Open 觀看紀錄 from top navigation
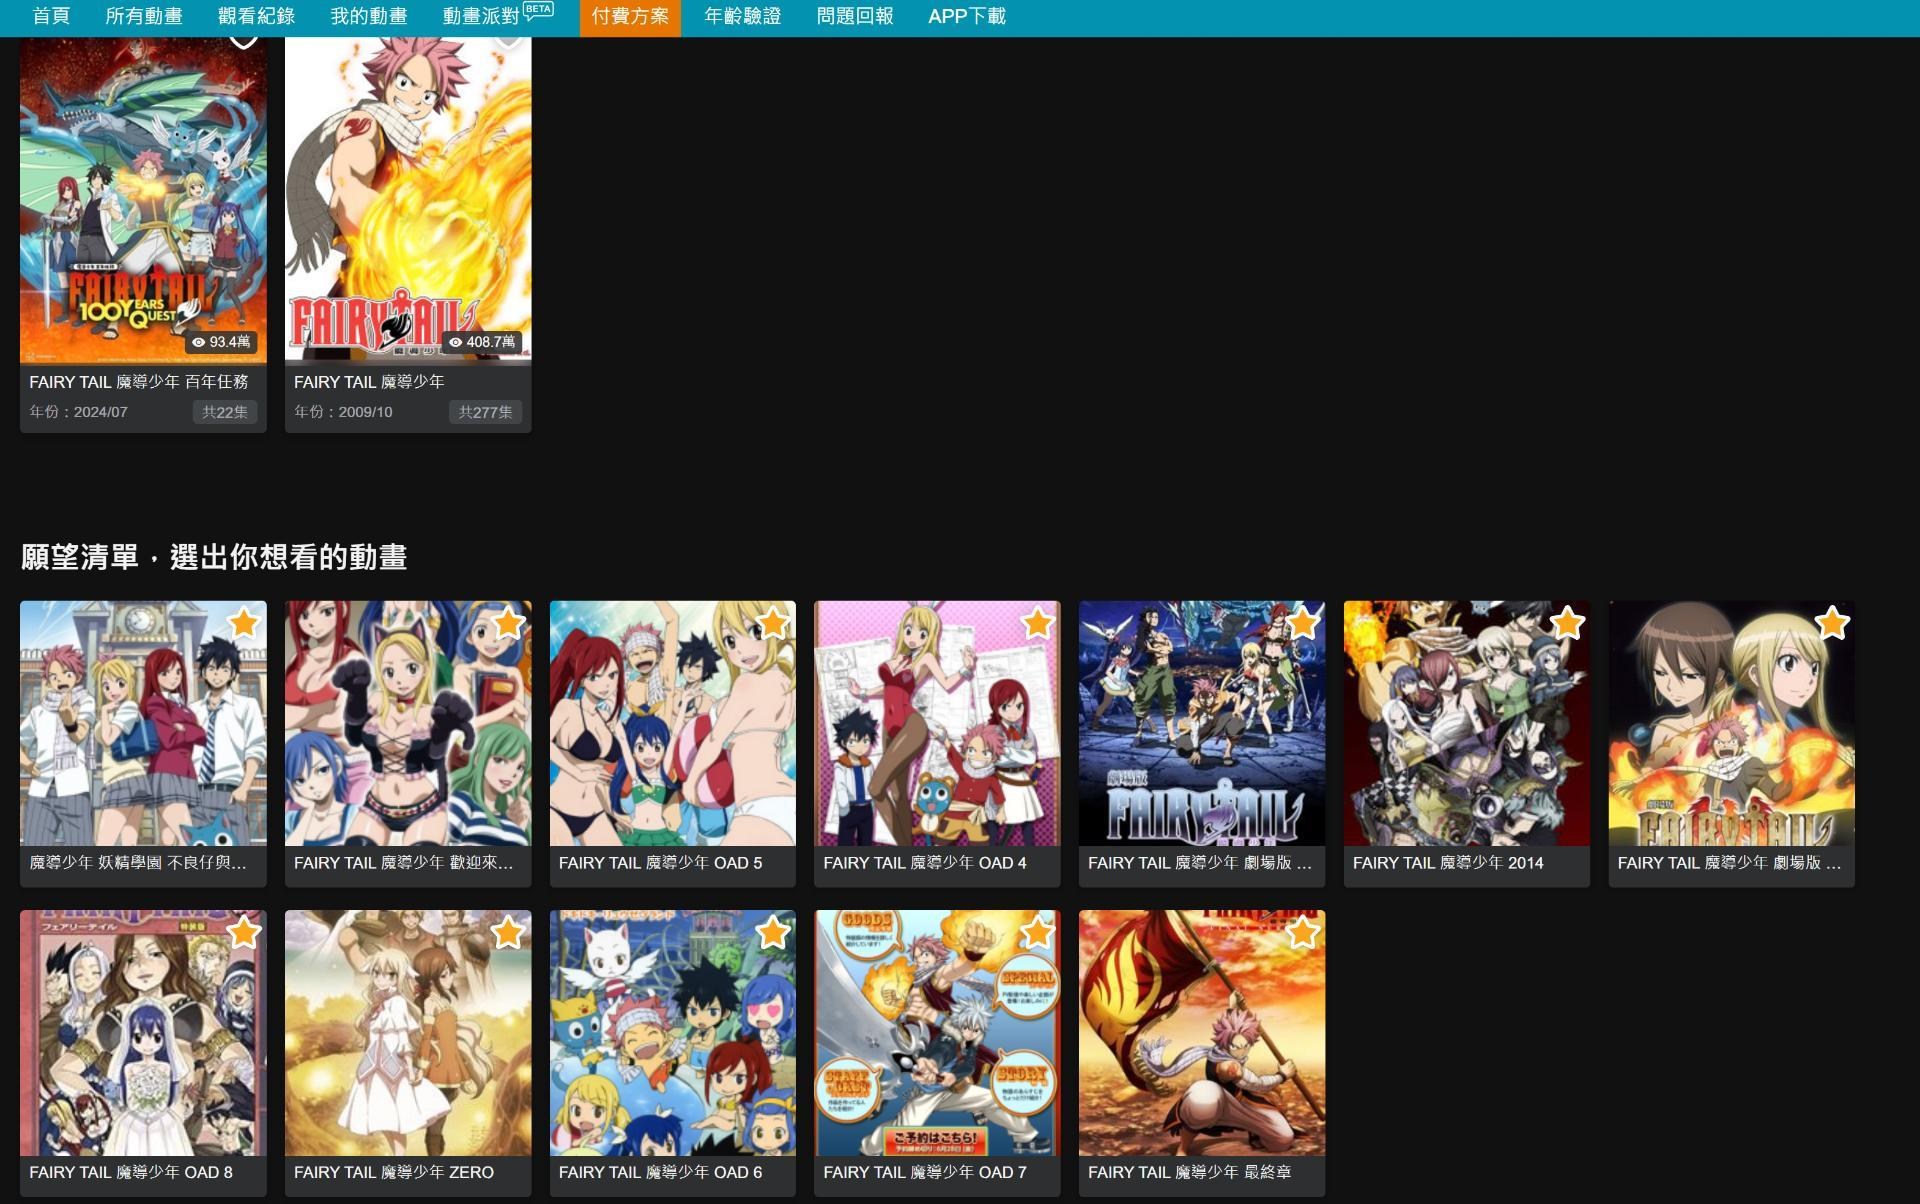The height and width of the screenshot is (1204, 1920). 256,17
